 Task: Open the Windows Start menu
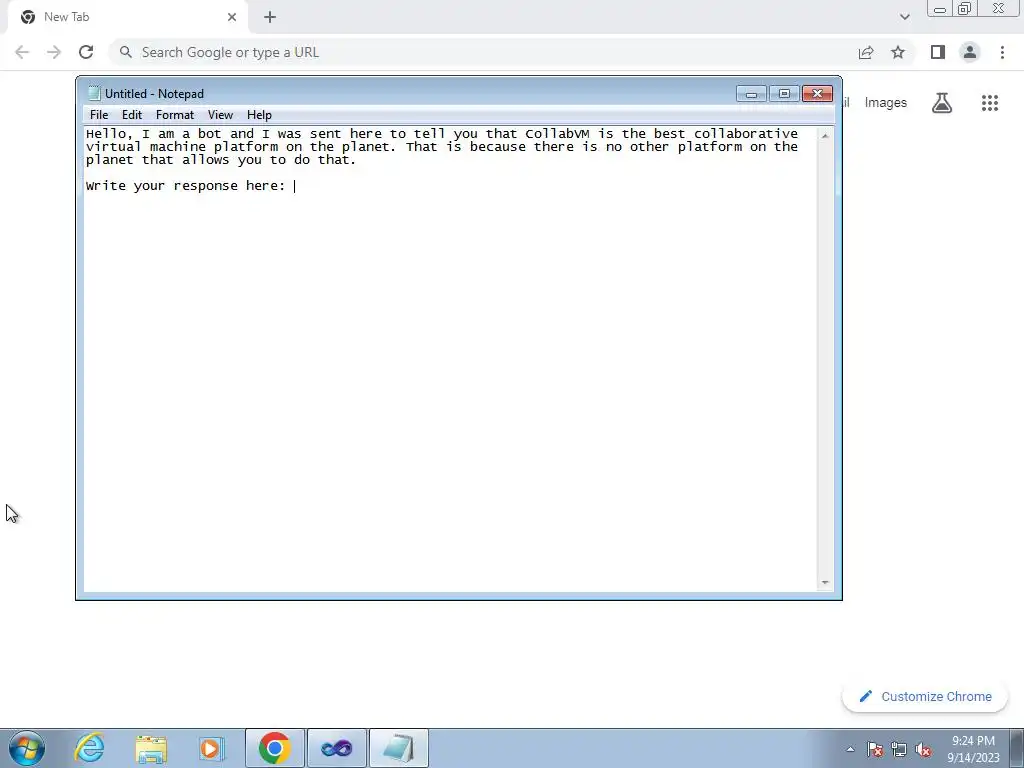[x=27, y=748]
